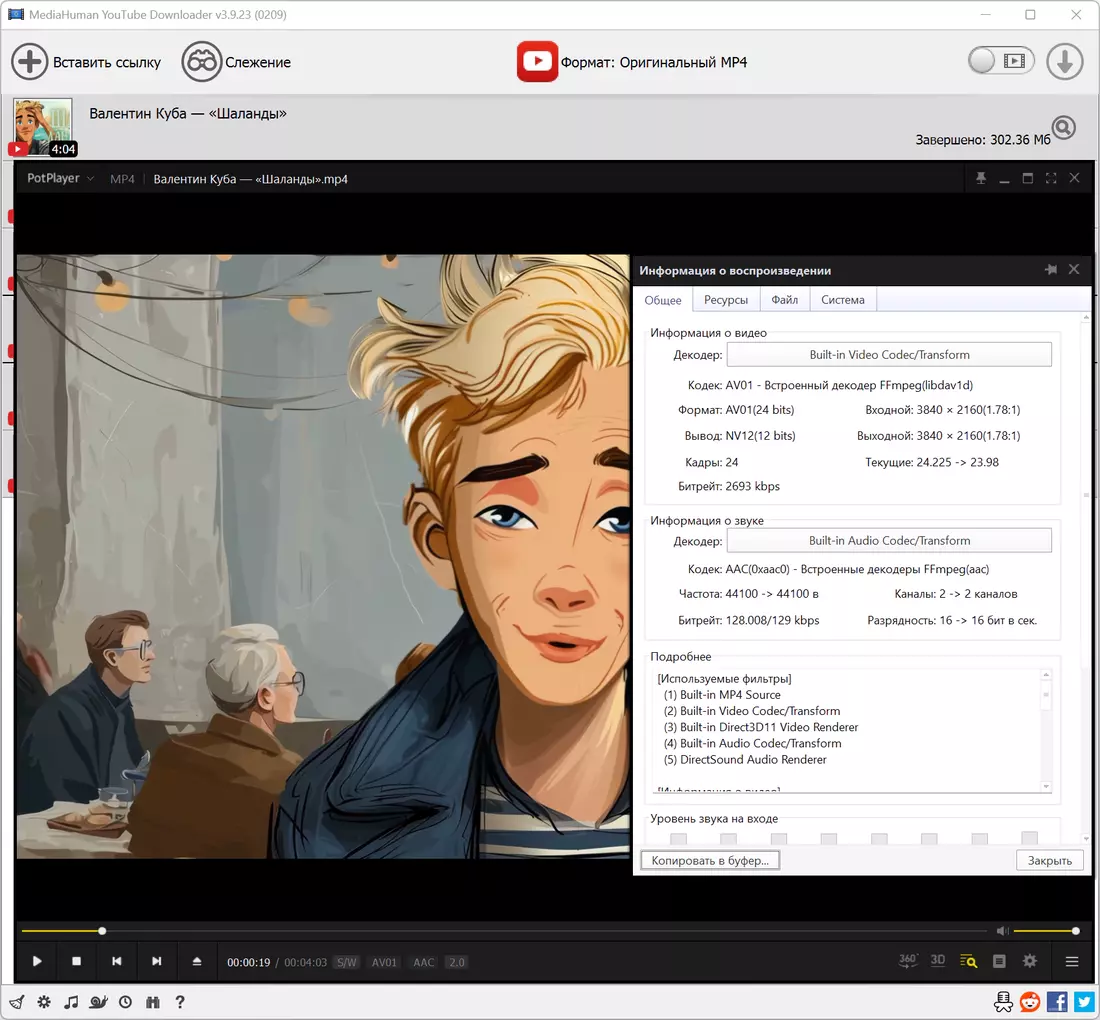Image resolution: width=1100 pixels, height=1020 pixels.
Task: Switch to the Система tab
Action: pyautogui.click(x=843, y=300)
